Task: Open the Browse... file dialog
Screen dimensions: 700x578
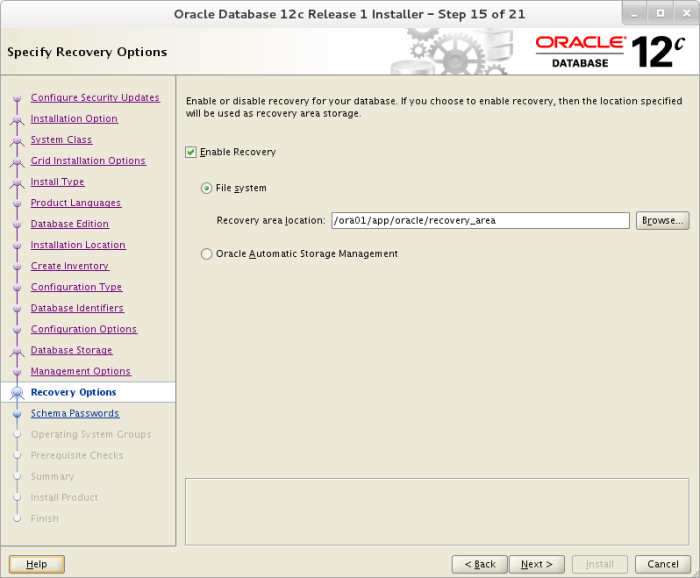Action: coord(662,220)
